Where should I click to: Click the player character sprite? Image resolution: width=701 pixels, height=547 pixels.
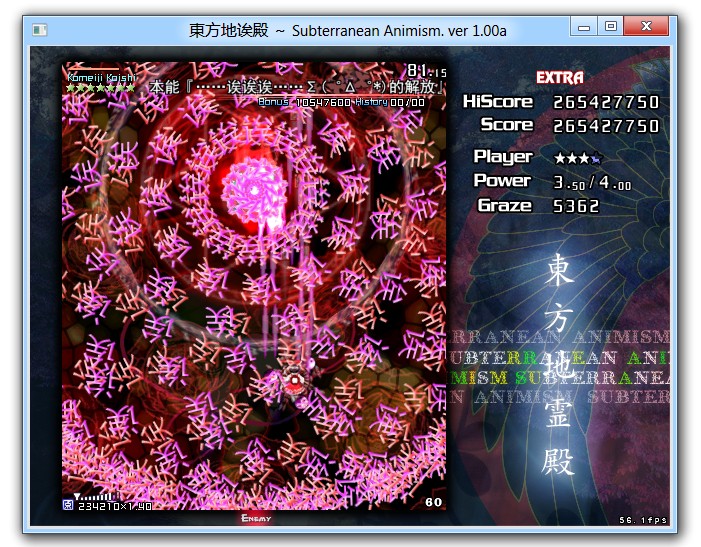click(293, 380)
